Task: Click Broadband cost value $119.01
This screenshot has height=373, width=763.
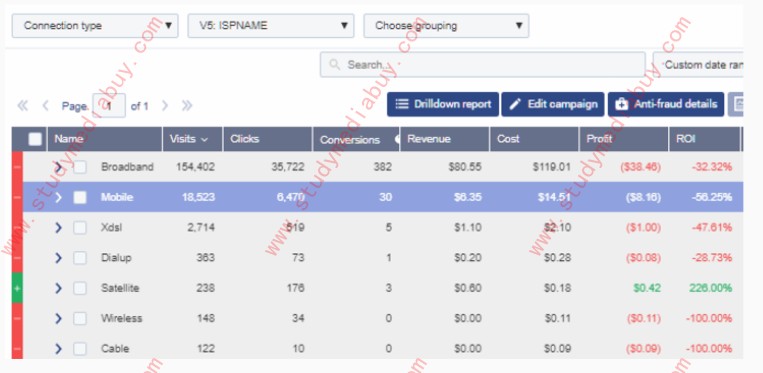Action: point(551,167)
